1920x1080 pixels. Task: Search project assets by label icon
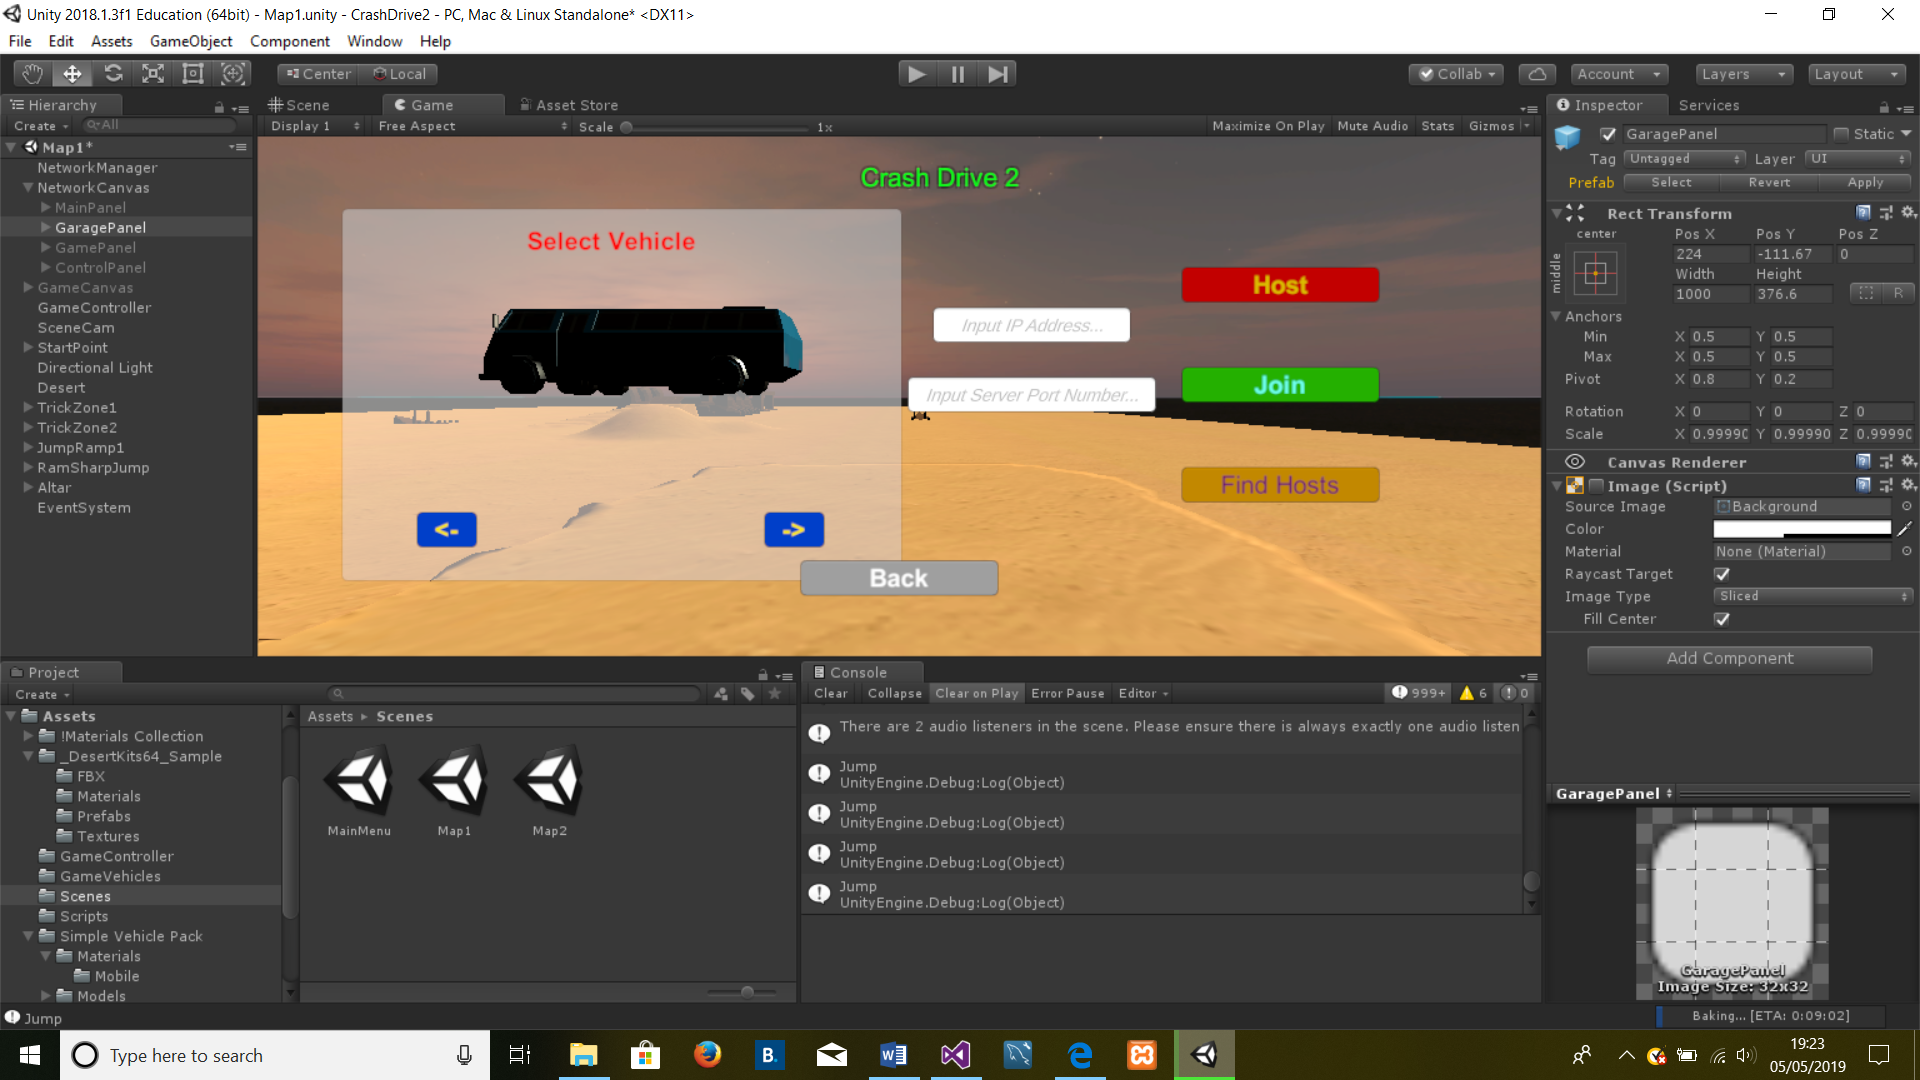747,694
